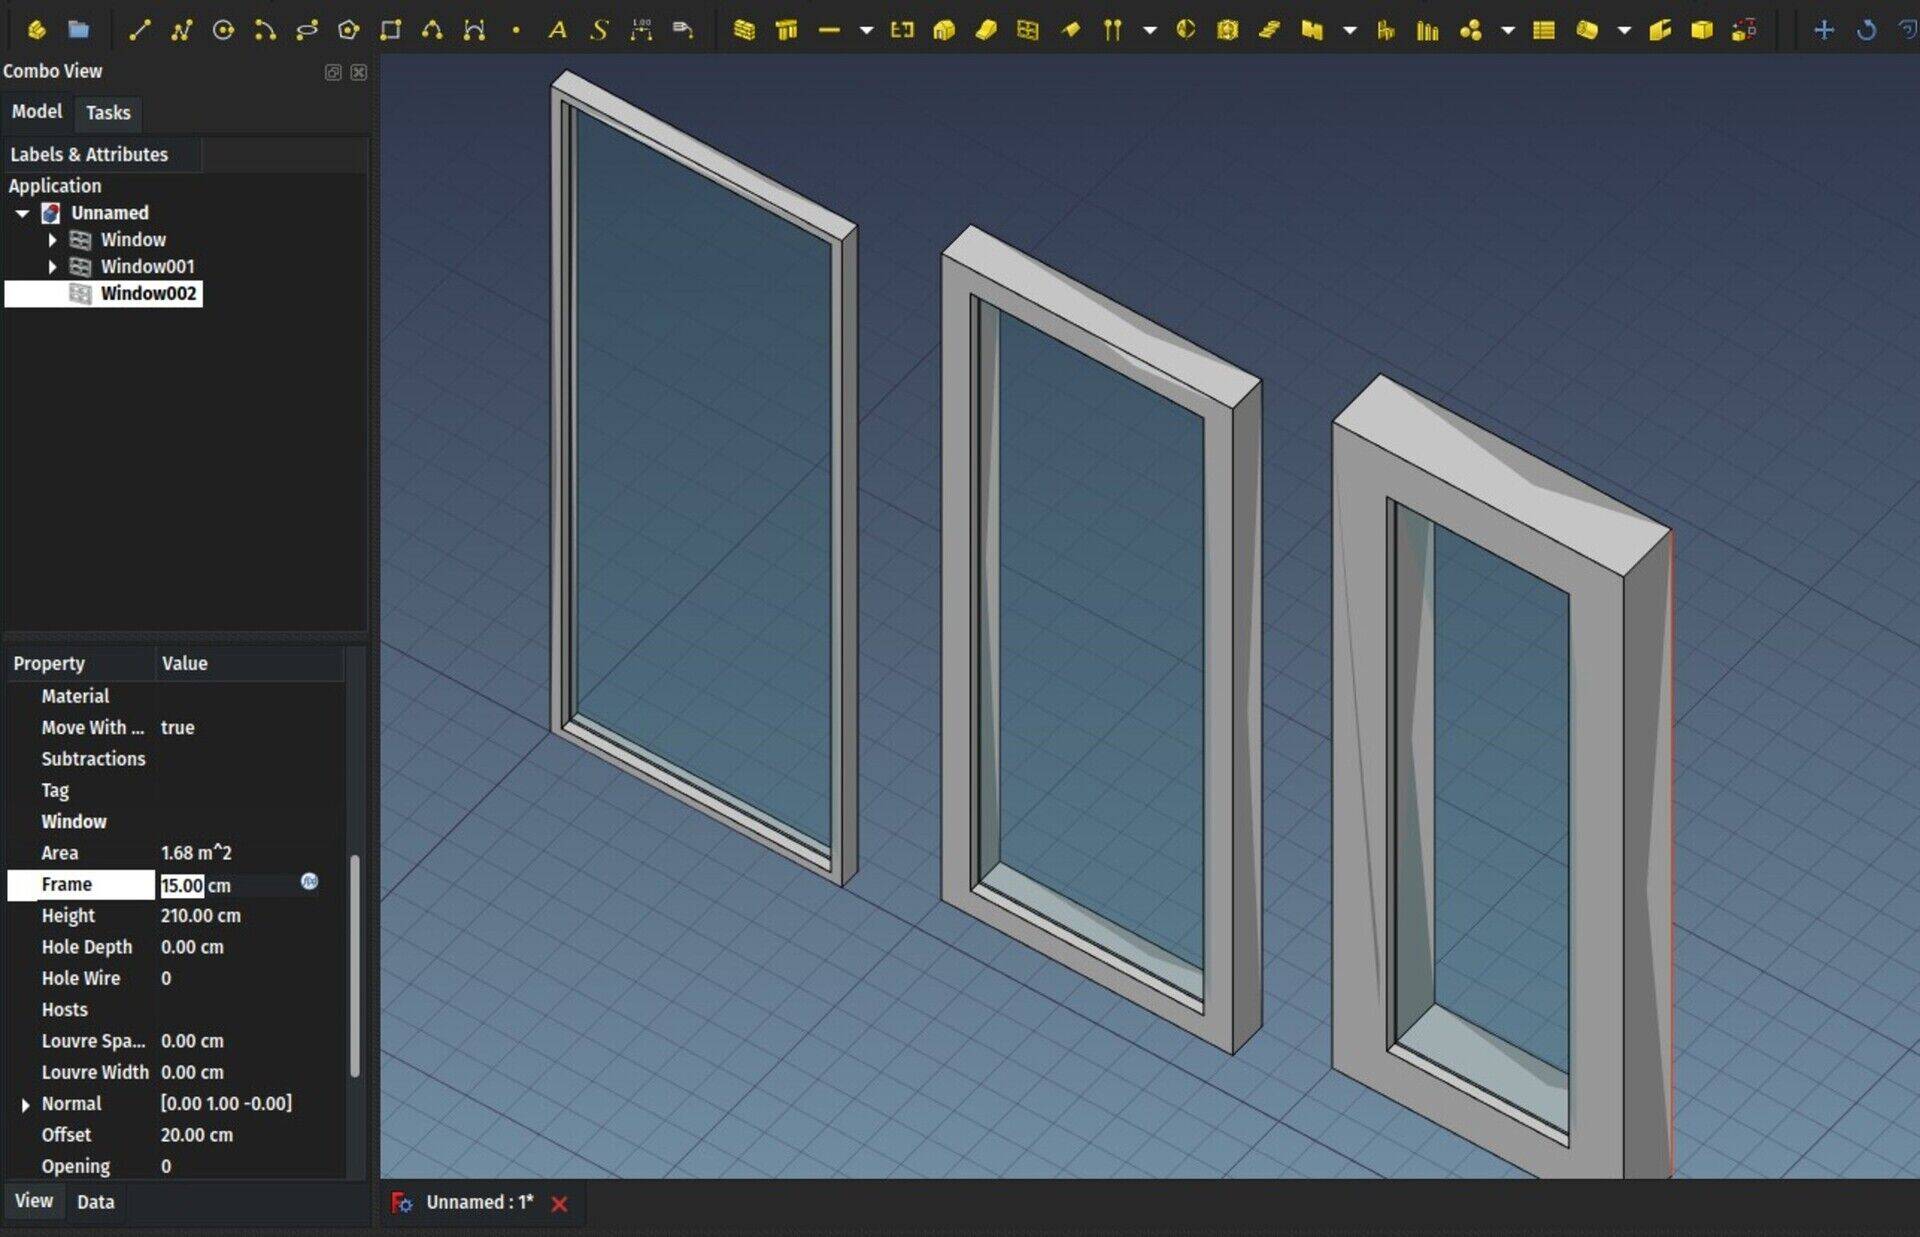This screenshot has height=1237, width=1920.
Task: Open dropdown next to the Axis tool
Action: tap(1150, 30)
